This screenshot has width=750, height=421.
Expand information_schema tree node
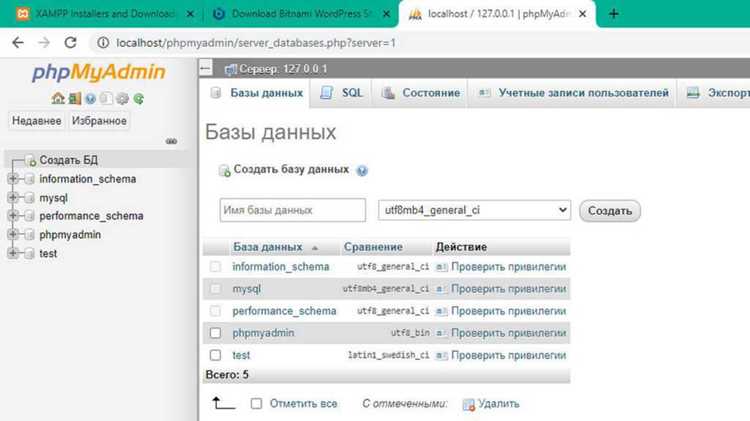click(x=13, y=179)
